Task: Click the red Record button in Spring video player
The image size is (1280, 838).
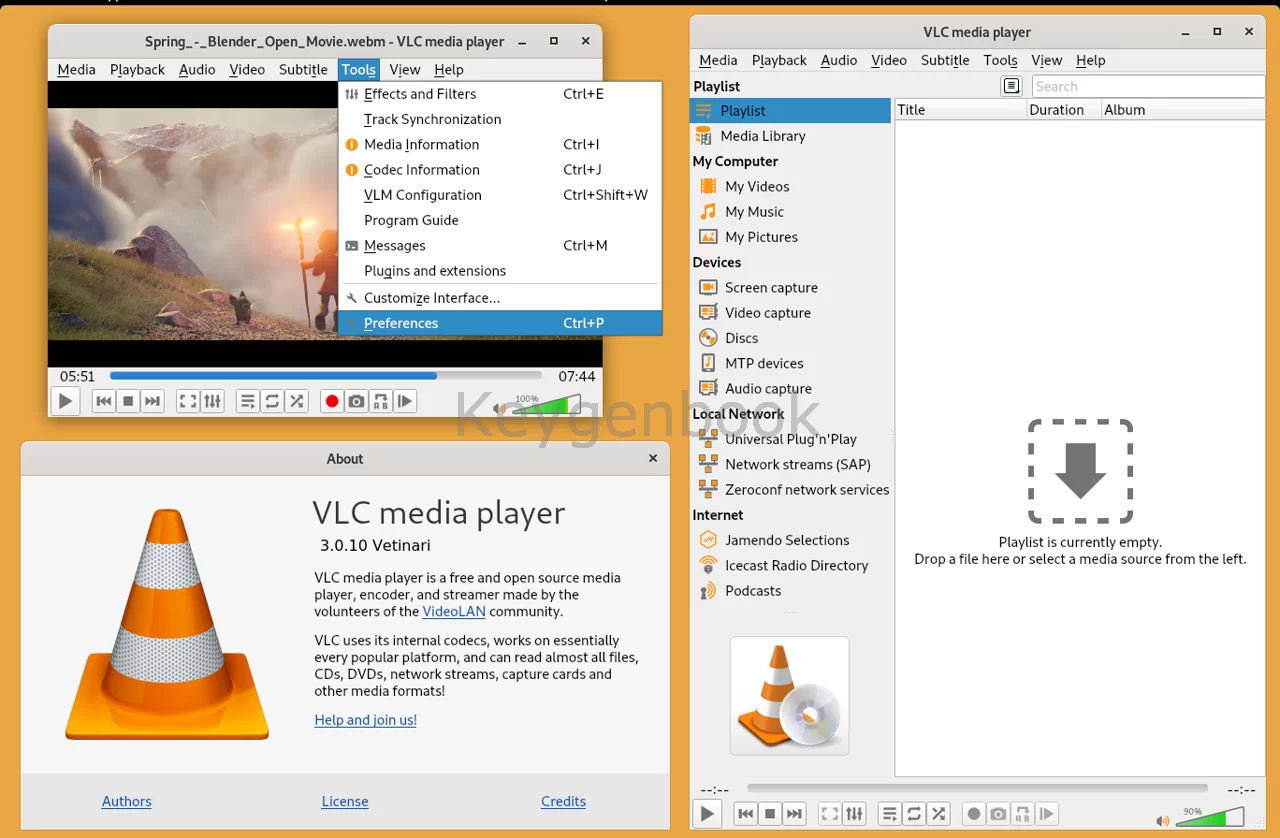Action: 332,401
